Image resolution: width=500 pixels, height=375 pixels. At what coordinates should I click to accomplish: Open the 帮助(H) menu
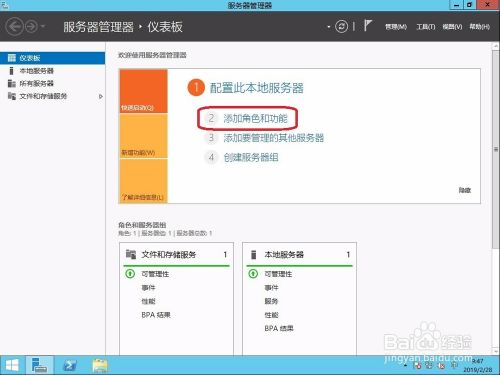click(480, 27)
